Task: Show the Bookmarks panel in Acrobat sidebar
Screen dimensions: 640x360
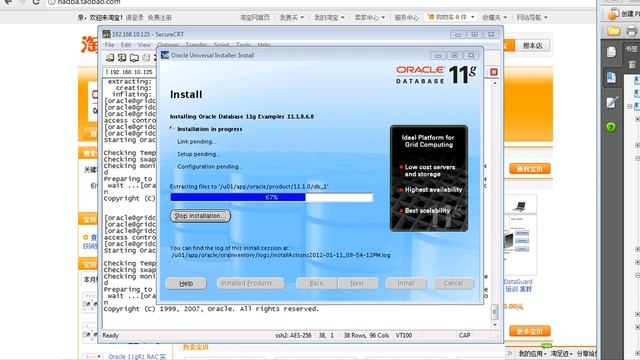Action: pyautogui.click(x=611, y=78)
